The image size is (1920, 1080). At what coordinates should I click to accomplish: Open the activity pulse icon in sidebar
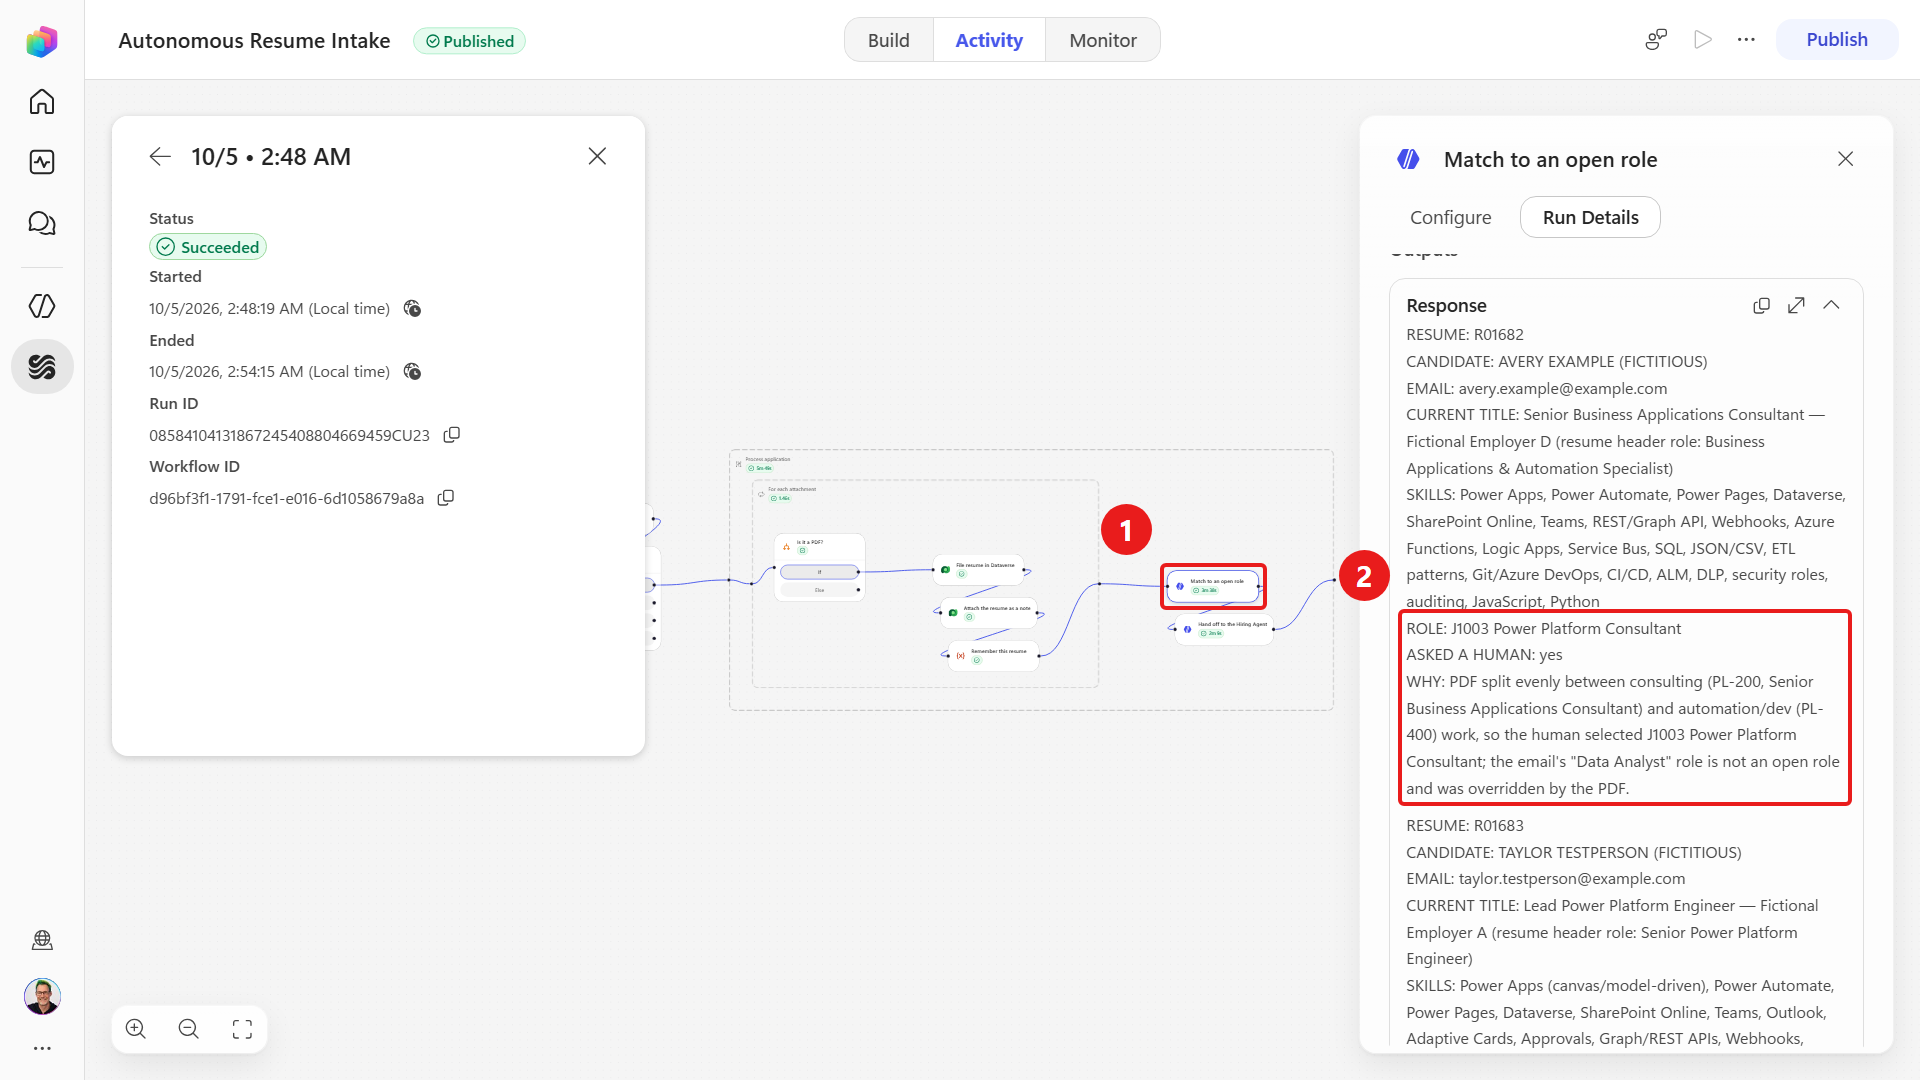42,162
